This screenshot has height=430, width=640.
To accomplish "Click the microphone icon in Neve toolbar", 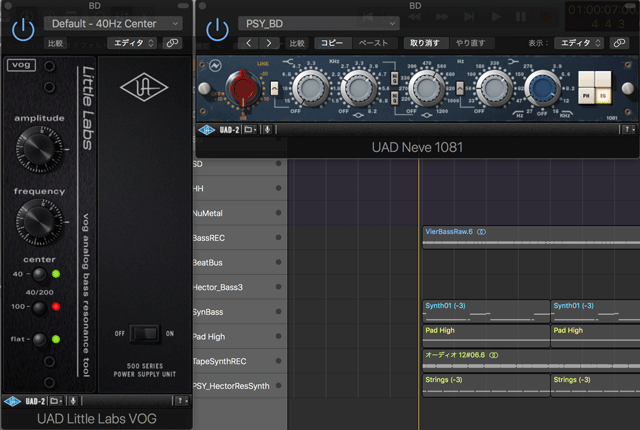I will pyautogui.click(x=267, y=130).
